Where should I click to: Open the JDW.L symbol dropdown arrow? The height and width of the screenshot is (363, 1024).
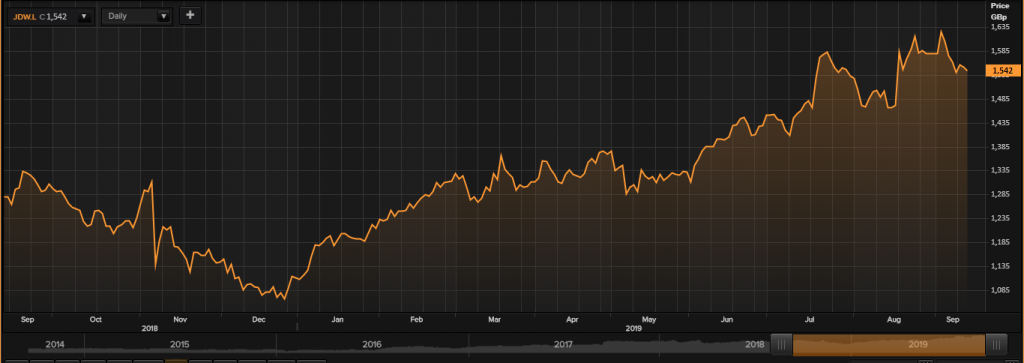84,16
